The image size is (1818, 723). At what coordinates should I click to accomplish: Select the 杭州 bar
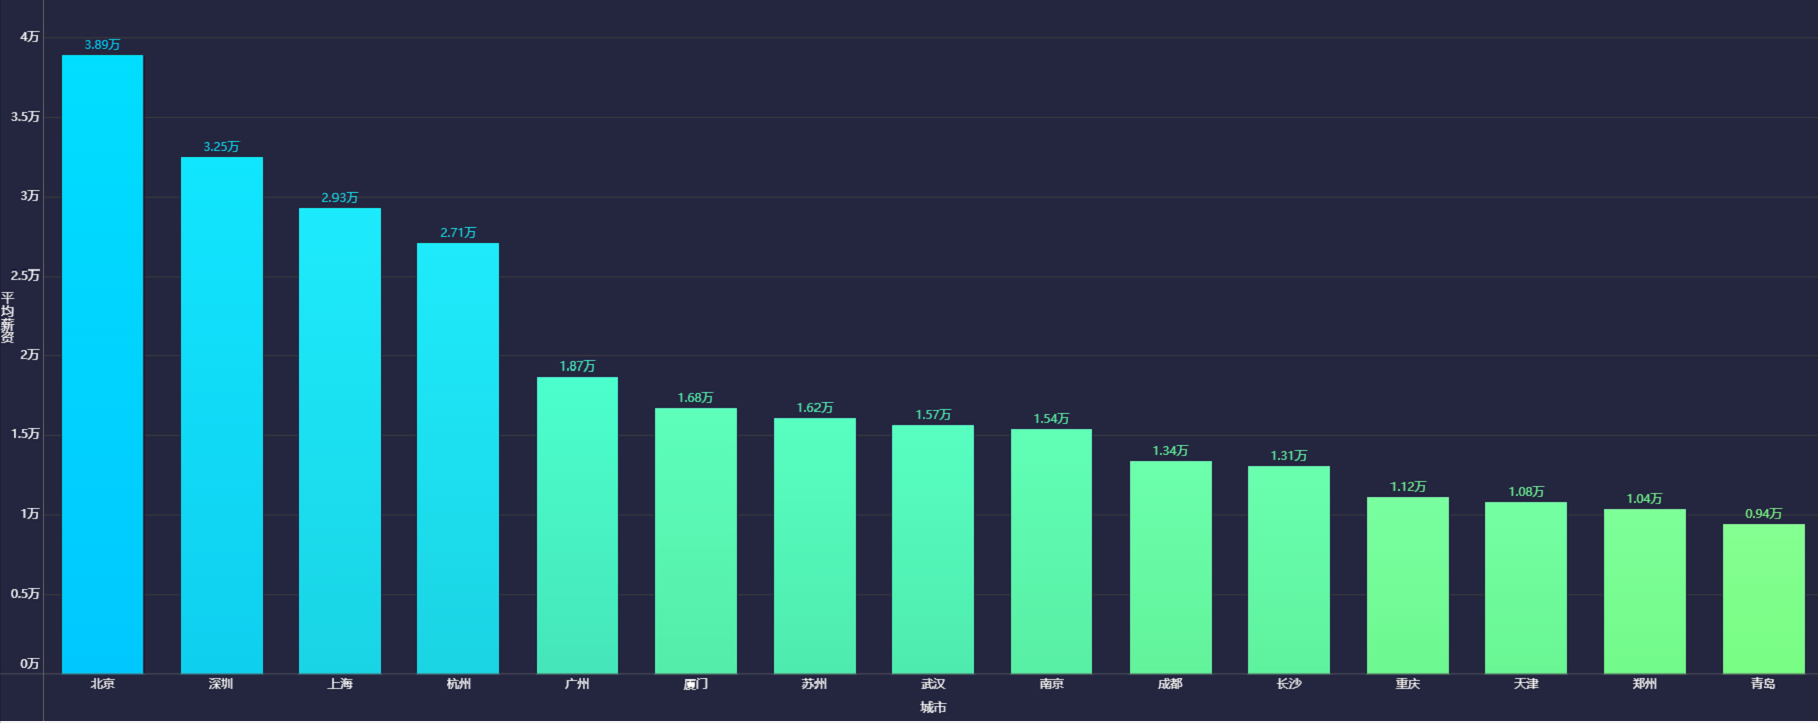coord(458,458)
